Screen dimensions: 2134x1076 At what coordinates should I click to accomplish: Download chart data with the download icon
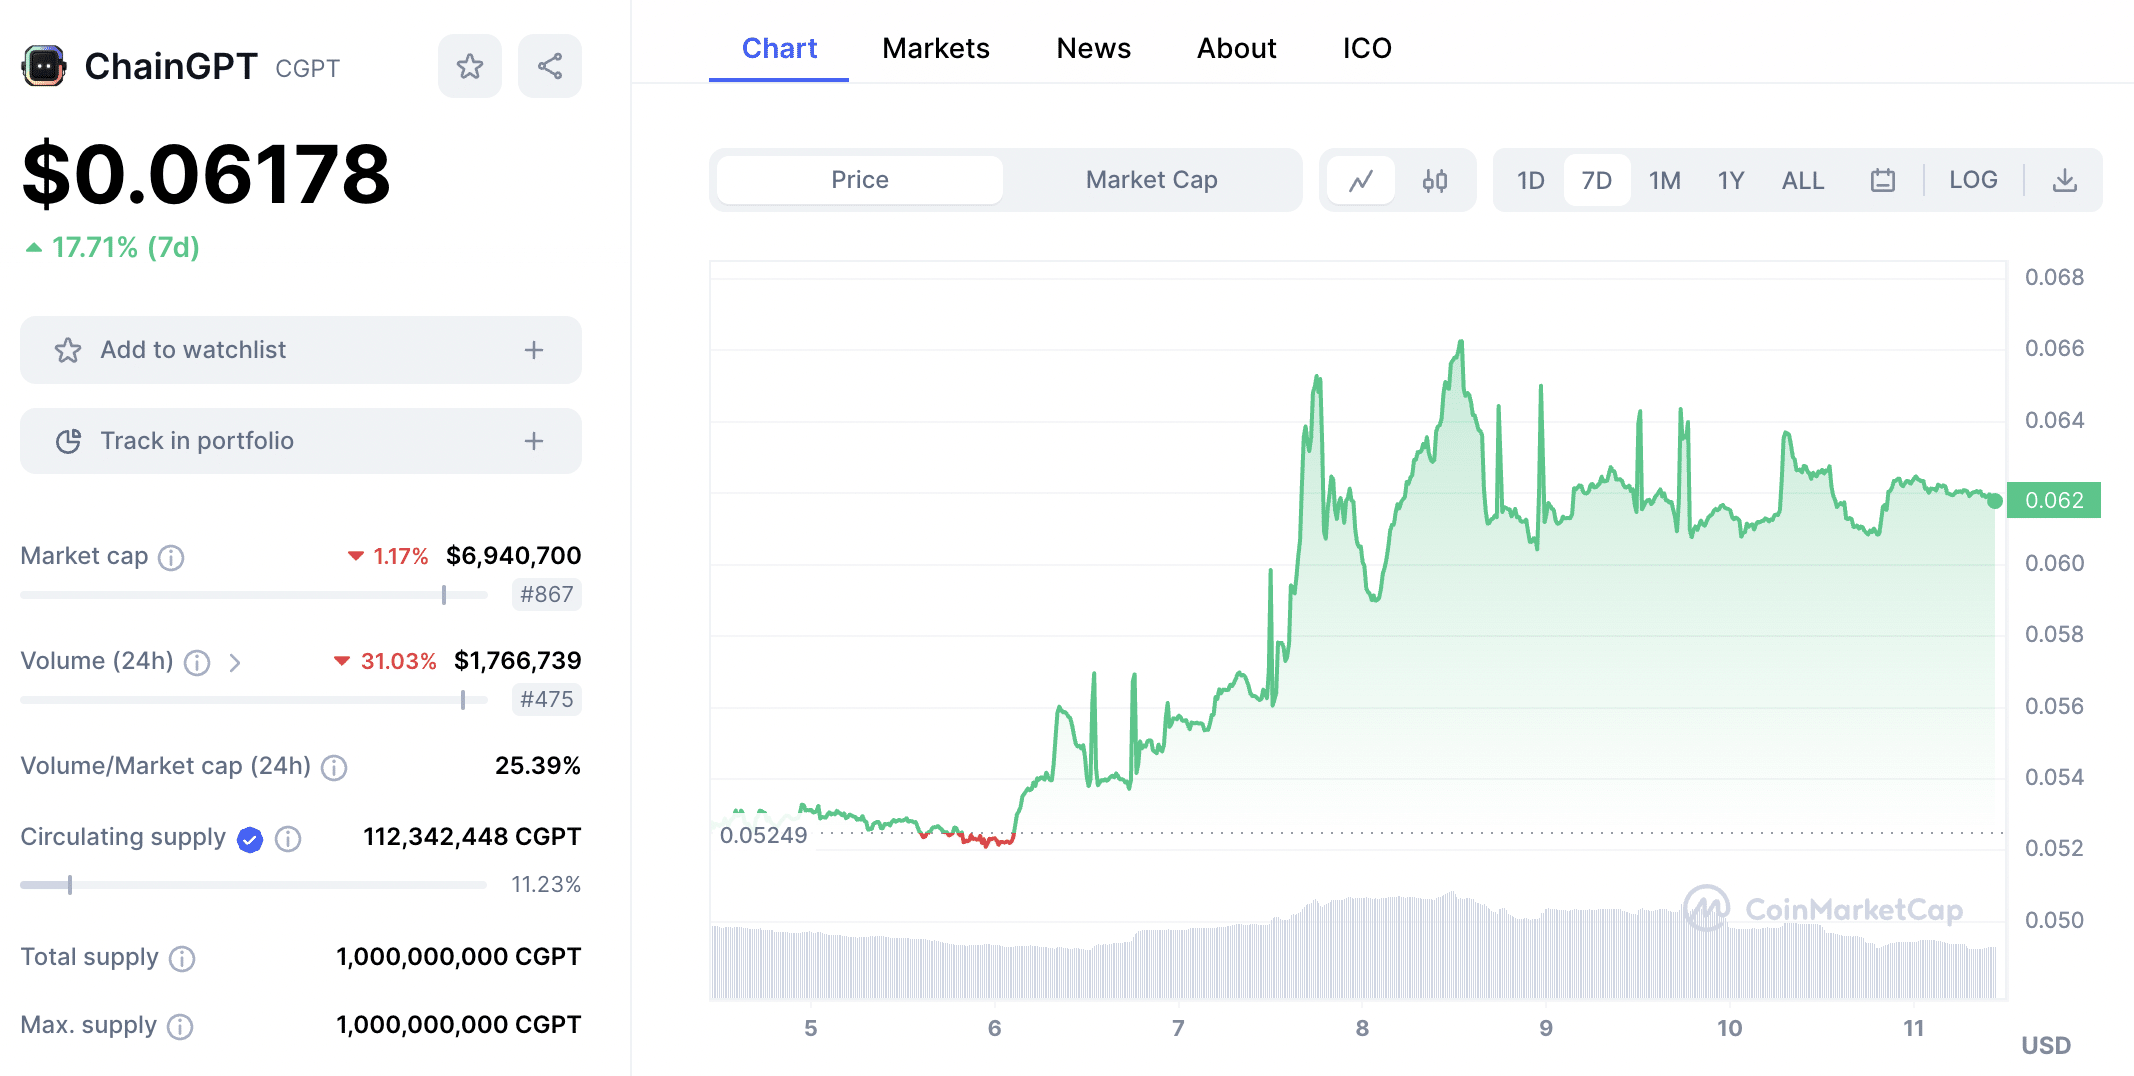point(2065,181)
